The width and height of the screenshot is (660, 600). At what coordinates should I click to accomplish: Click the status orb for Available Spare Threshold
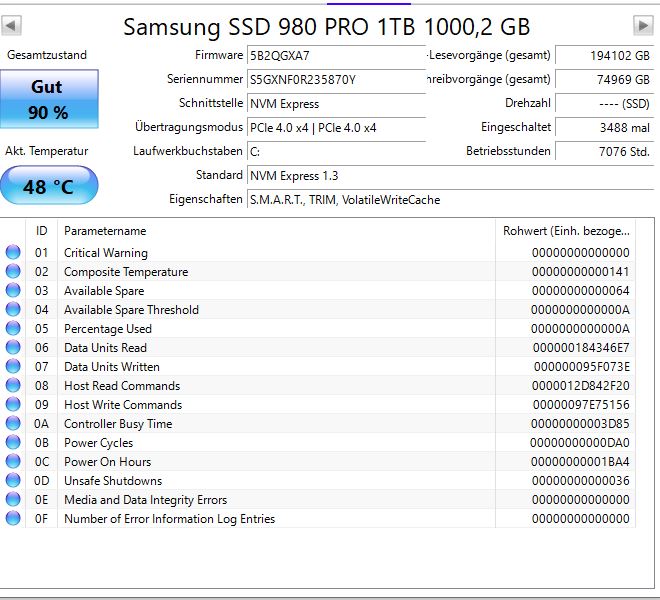[13, 309]
